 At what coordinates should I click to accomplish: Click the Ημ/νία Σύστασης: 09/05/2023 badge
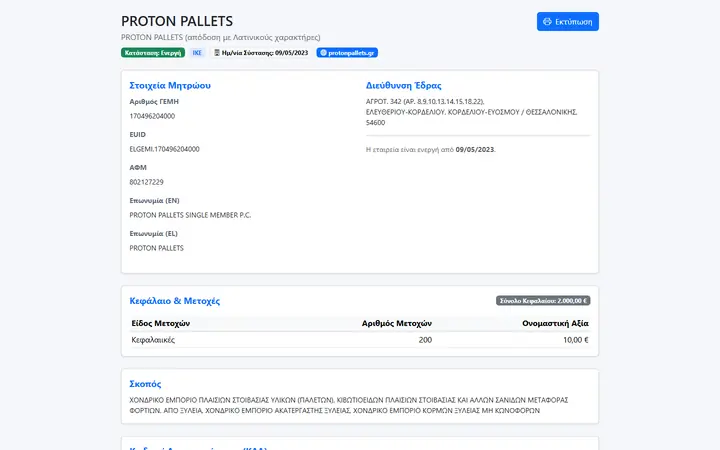pyautogui.click(x=261, y=53)
